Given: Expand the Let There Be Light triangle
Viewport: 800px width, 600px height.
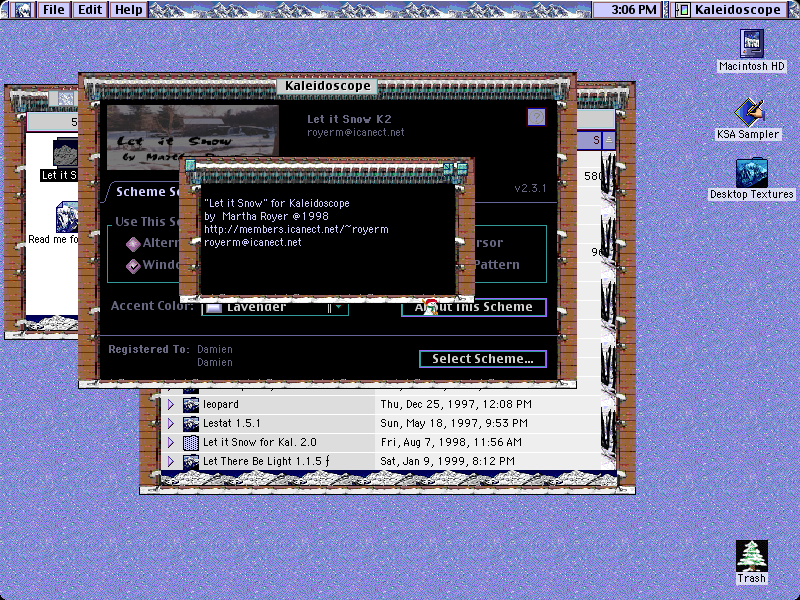Looking at the screenshot, I should pos(171,461).
